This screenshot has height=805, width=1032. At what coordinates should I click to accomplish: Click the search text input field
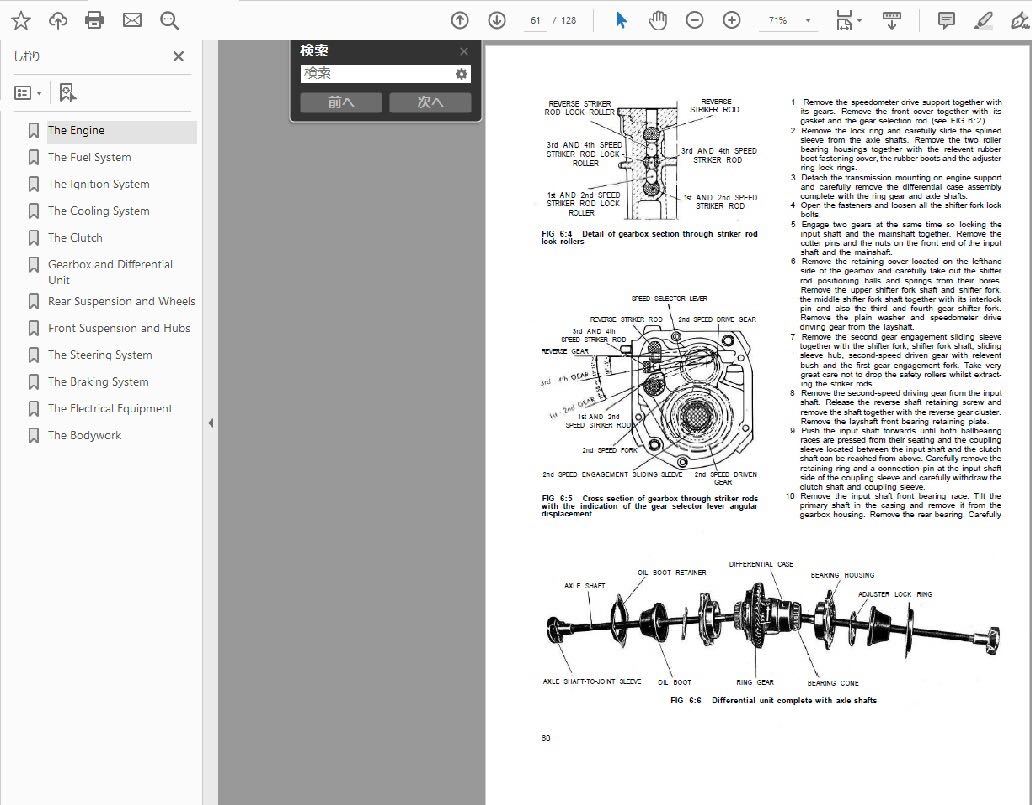[377, 74]
